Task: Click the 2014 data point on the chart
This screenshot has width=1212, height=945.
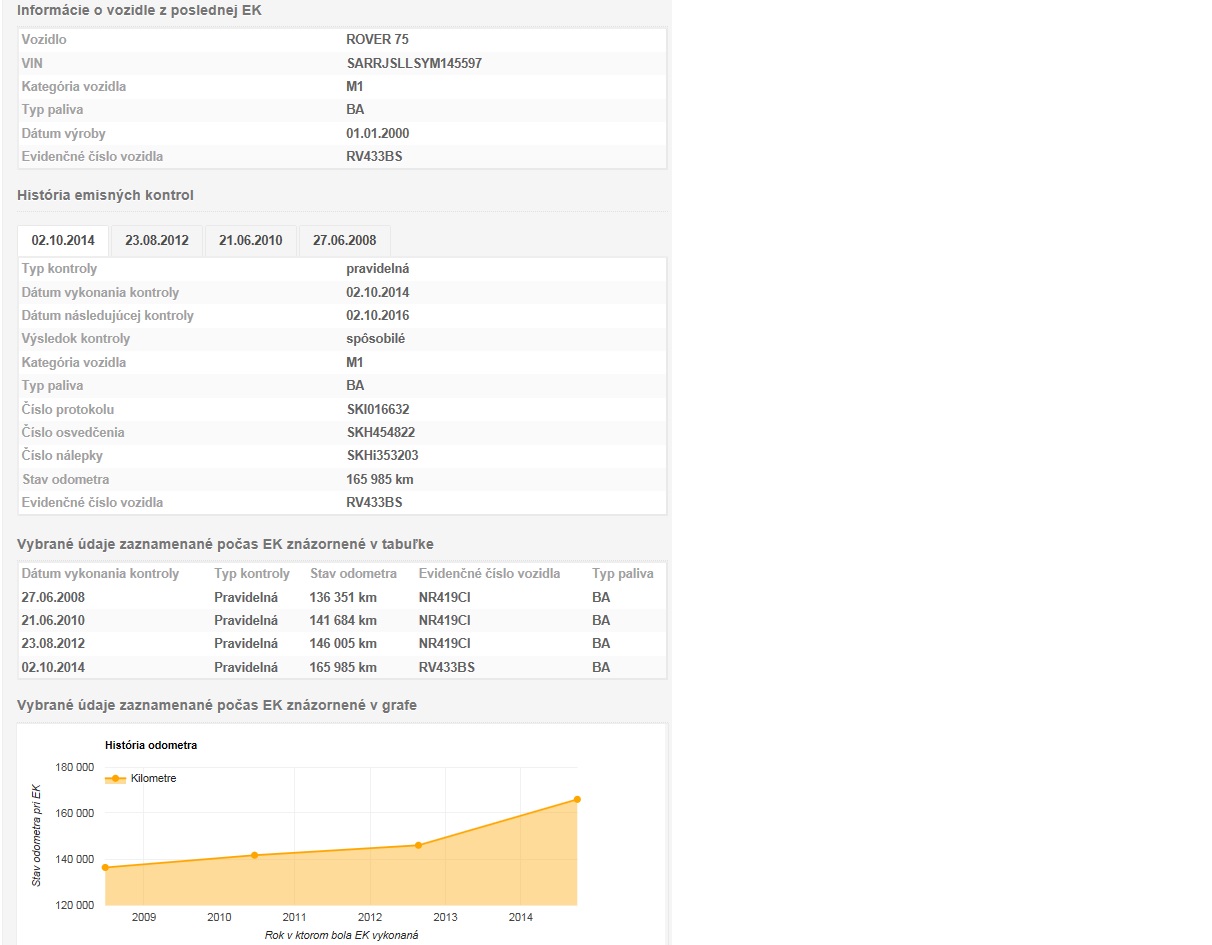Action: click(577, 799)
